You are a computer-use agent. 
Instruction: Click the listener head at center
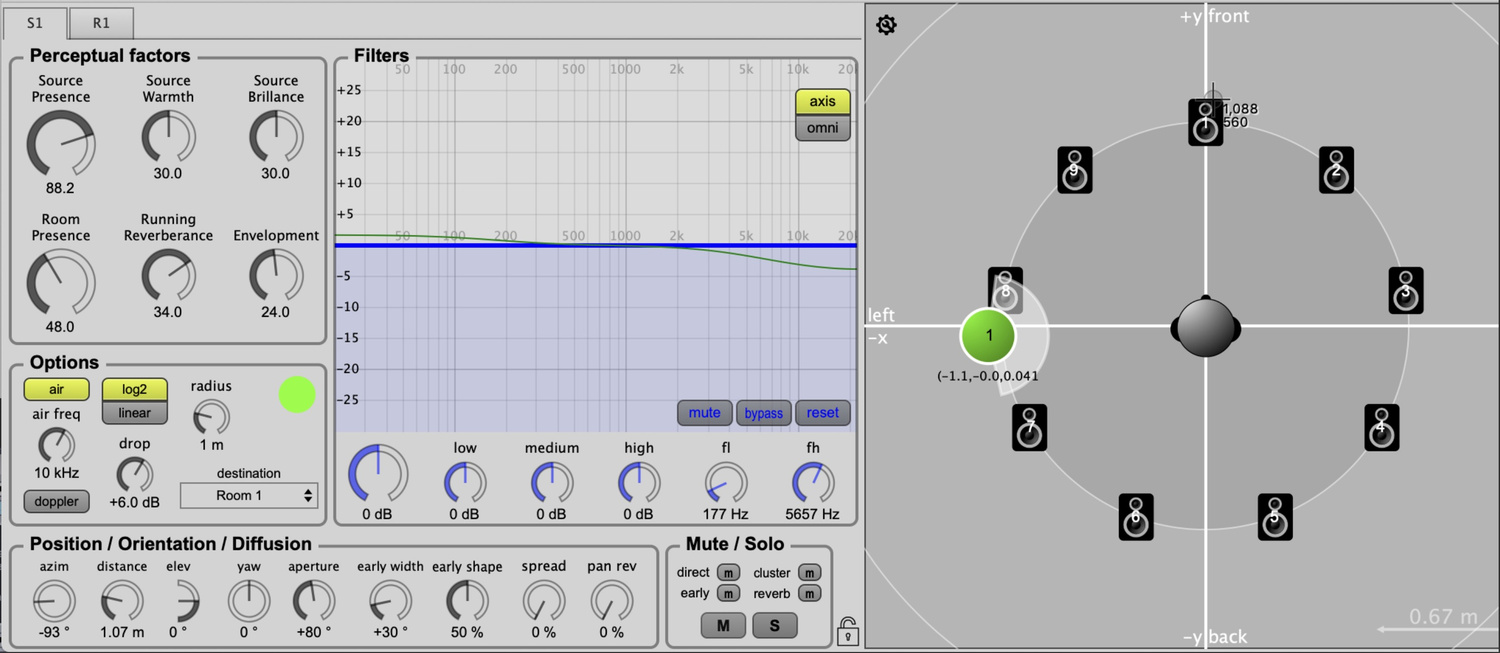click(x=1206, y=327)
